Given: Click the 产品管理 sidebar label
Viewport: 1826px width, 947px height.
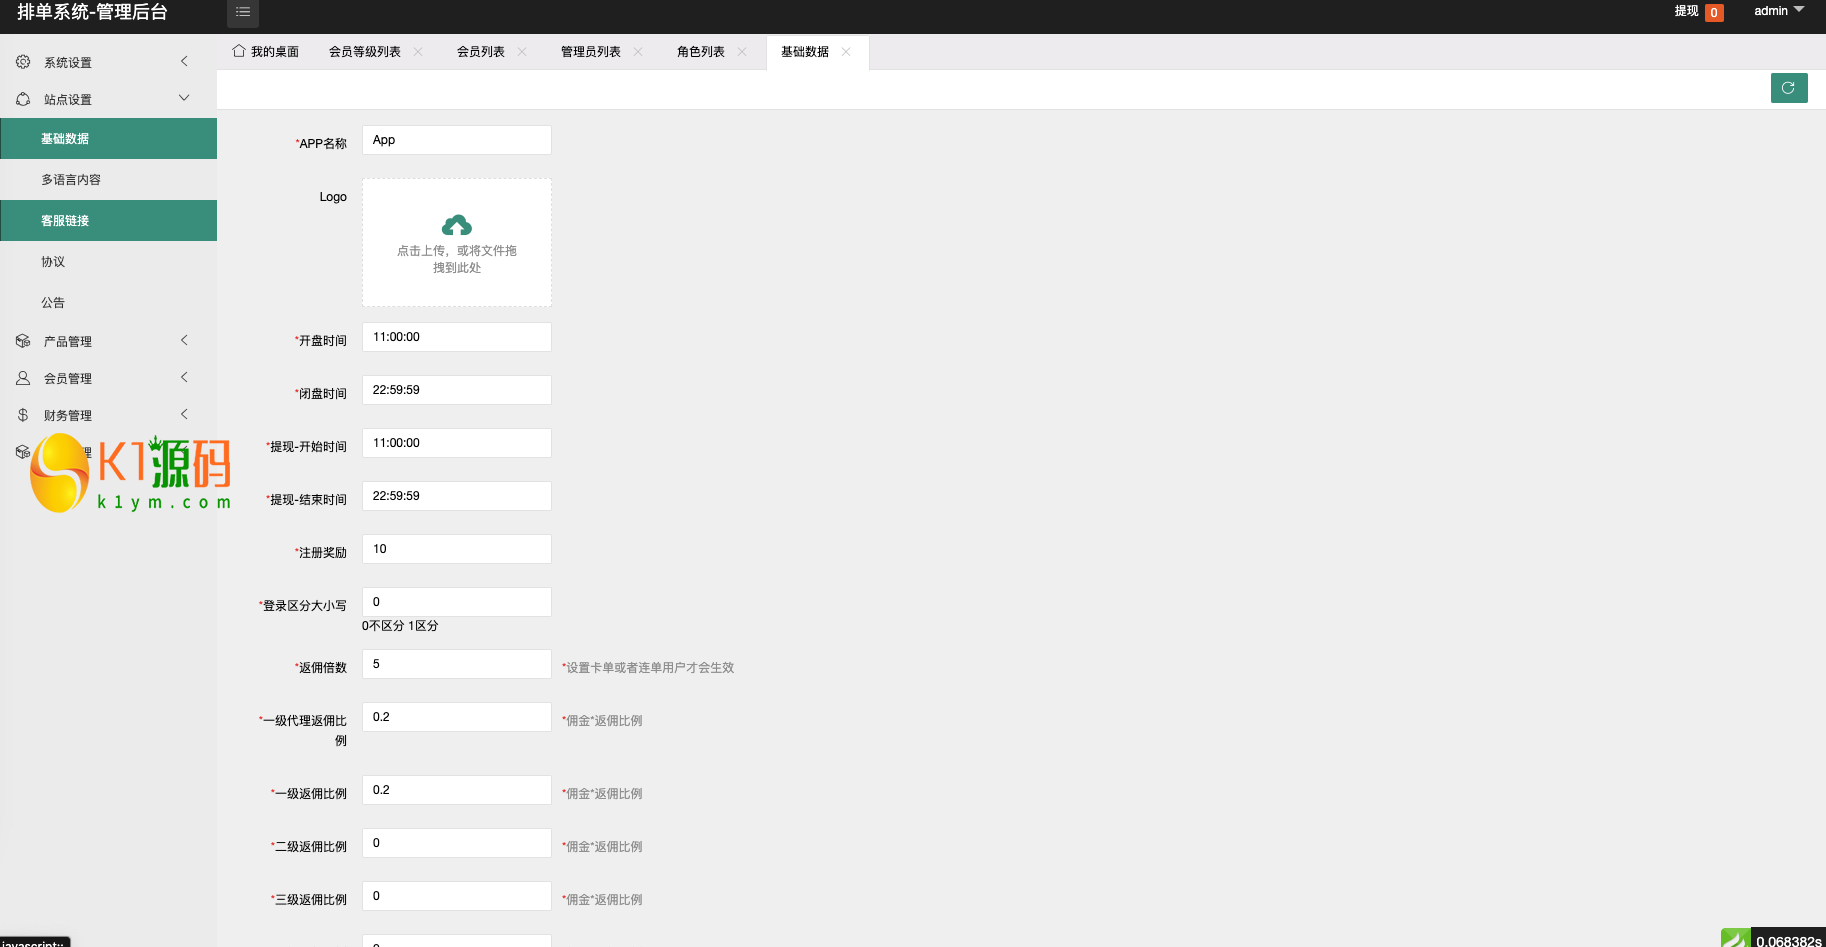Looking at the screenshot, I should [x=68, y=342].
